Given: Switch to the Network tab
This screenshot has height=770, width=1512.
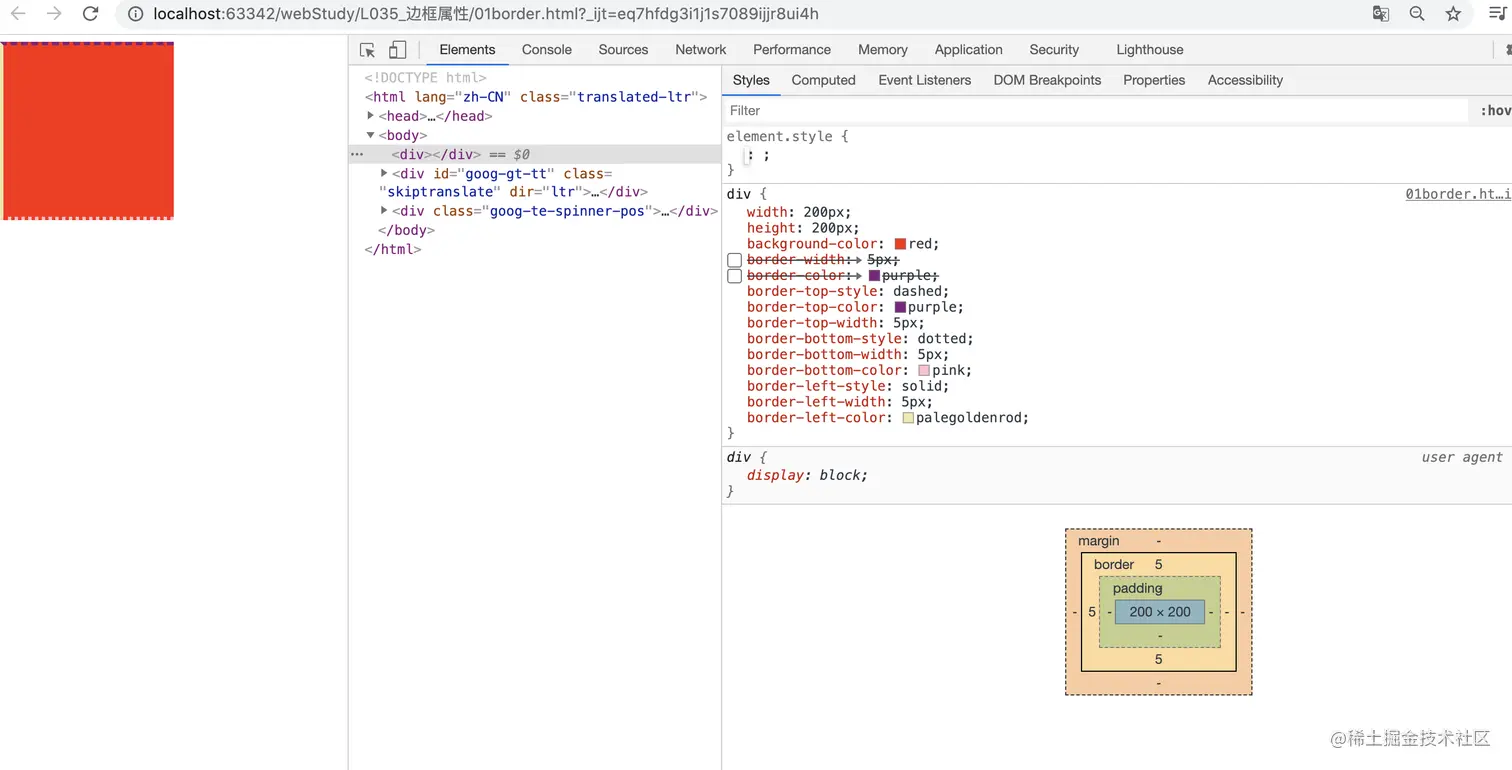Looking at the screenshot, I should pos(700,50).
